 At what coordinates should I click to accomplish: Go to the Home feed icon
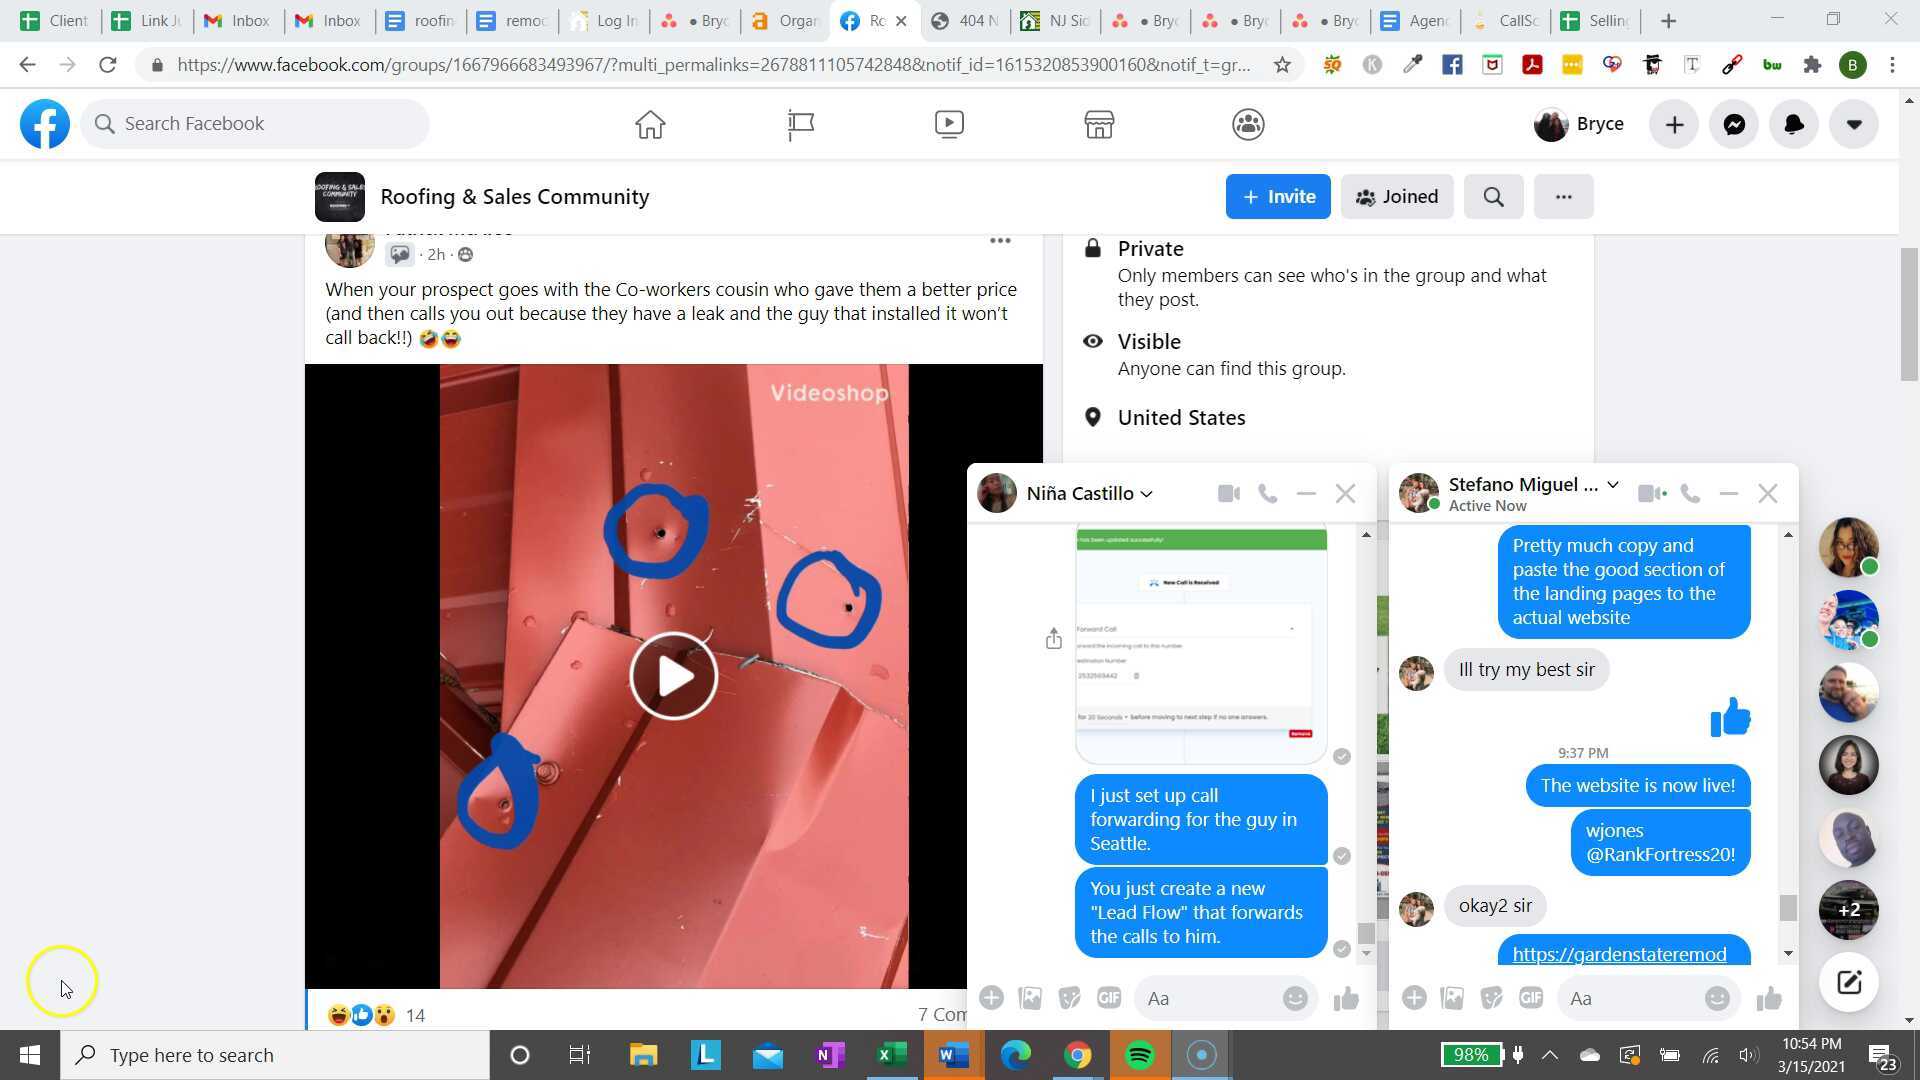pos(649,124)
